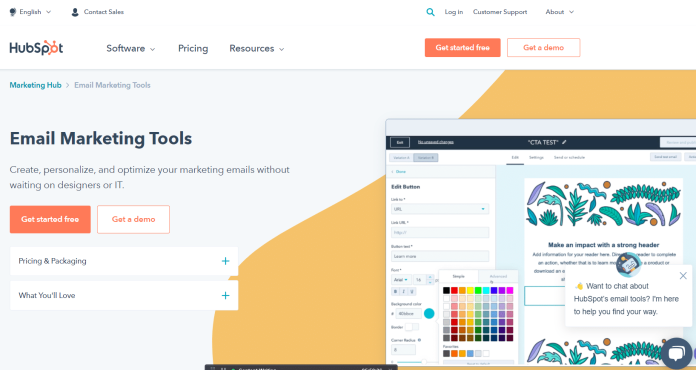
Task: Toggle italic in the Edit Button panel
Action: [x=403, y=291]
